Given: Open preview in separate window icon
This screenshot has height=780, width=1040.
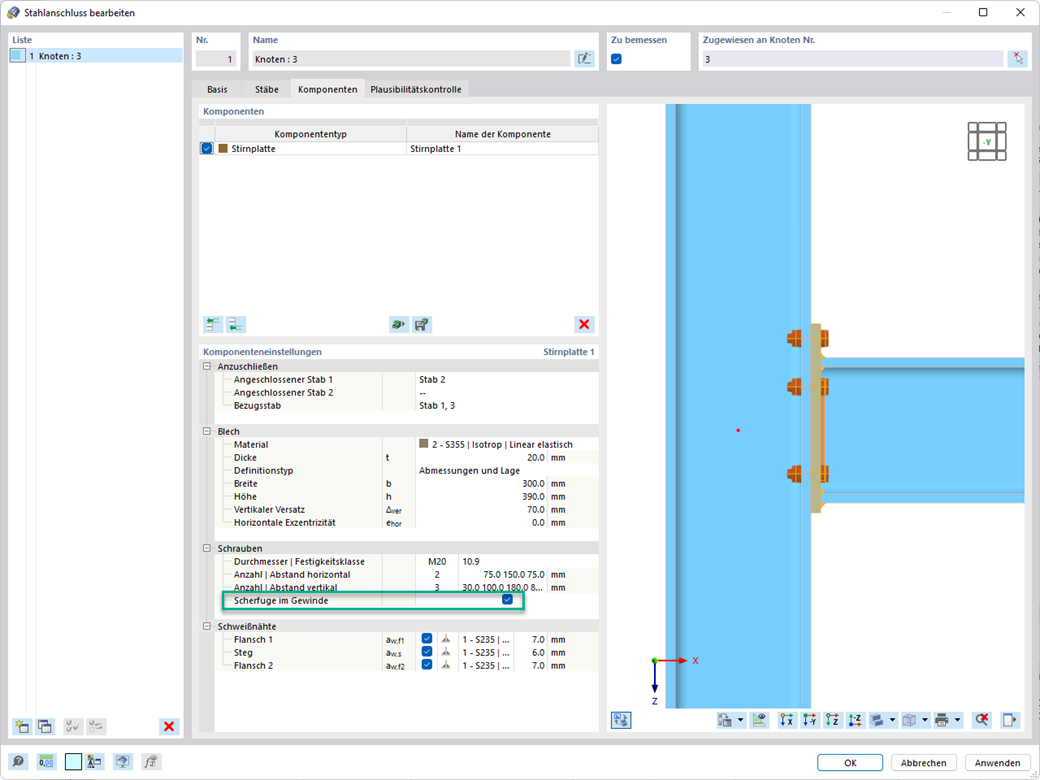Looking at the screenshot, I should coord(1009,720).
